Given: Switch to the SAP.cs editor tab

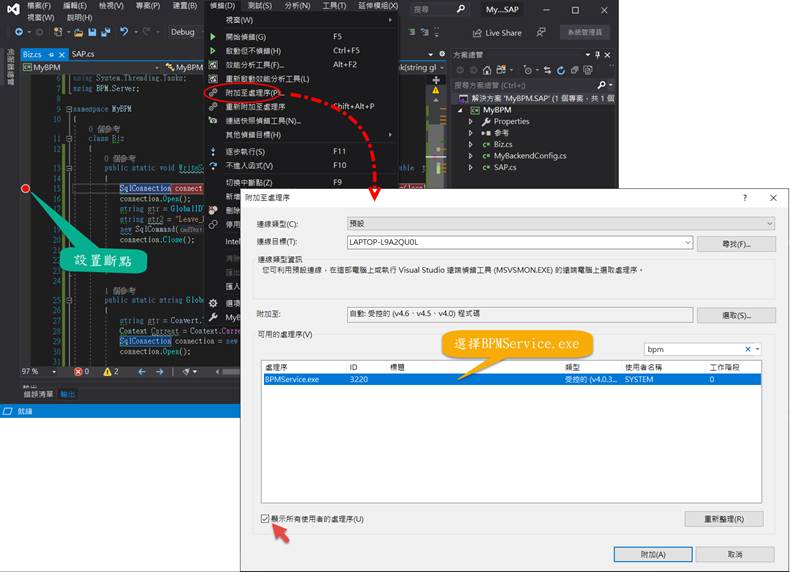Looking at the screenshot, I should [83, 54].
